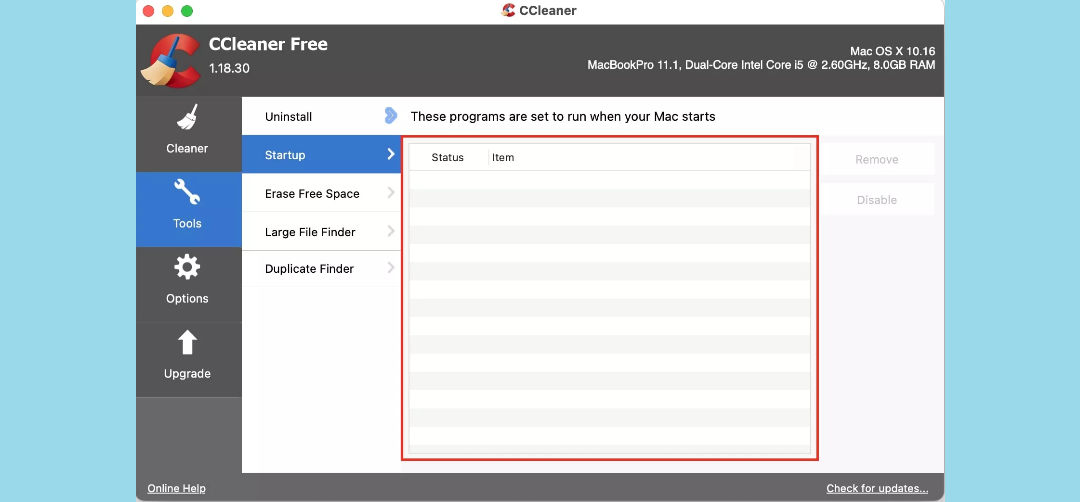Image resolution: width=1080 pixels, height=502 pixels.
Task: Click chevron next to Erase Free Space
Action: tap(391, 193)
